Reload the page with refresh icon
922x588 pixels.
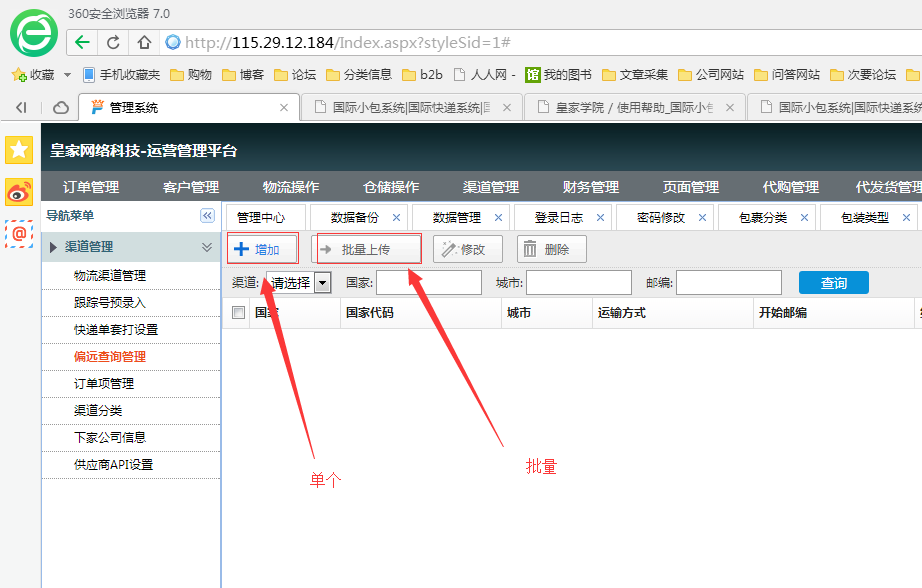click(x=113, y=42)
